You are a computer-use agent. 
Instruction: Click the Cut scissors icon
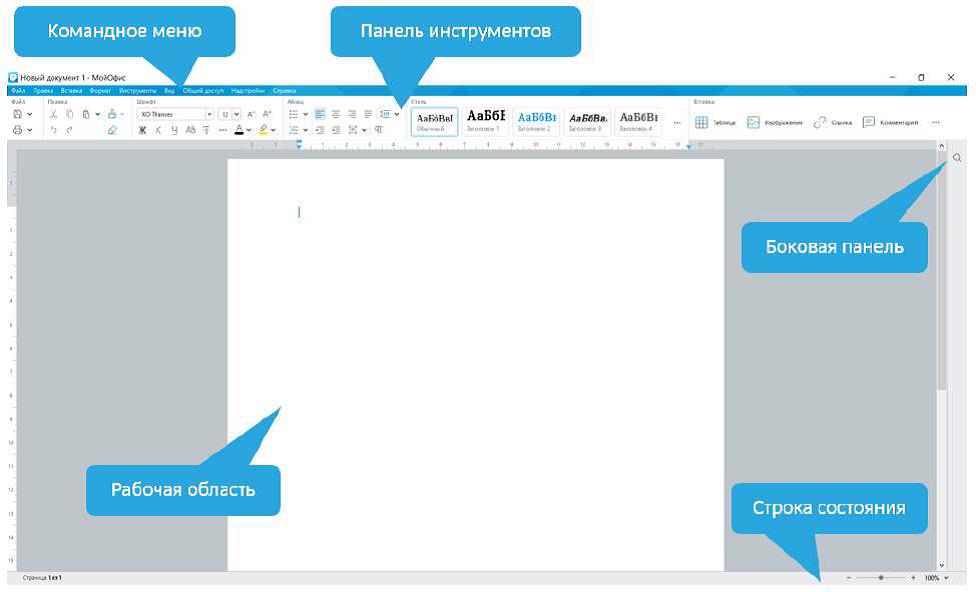pyautogui.click(x=54, y=114)
